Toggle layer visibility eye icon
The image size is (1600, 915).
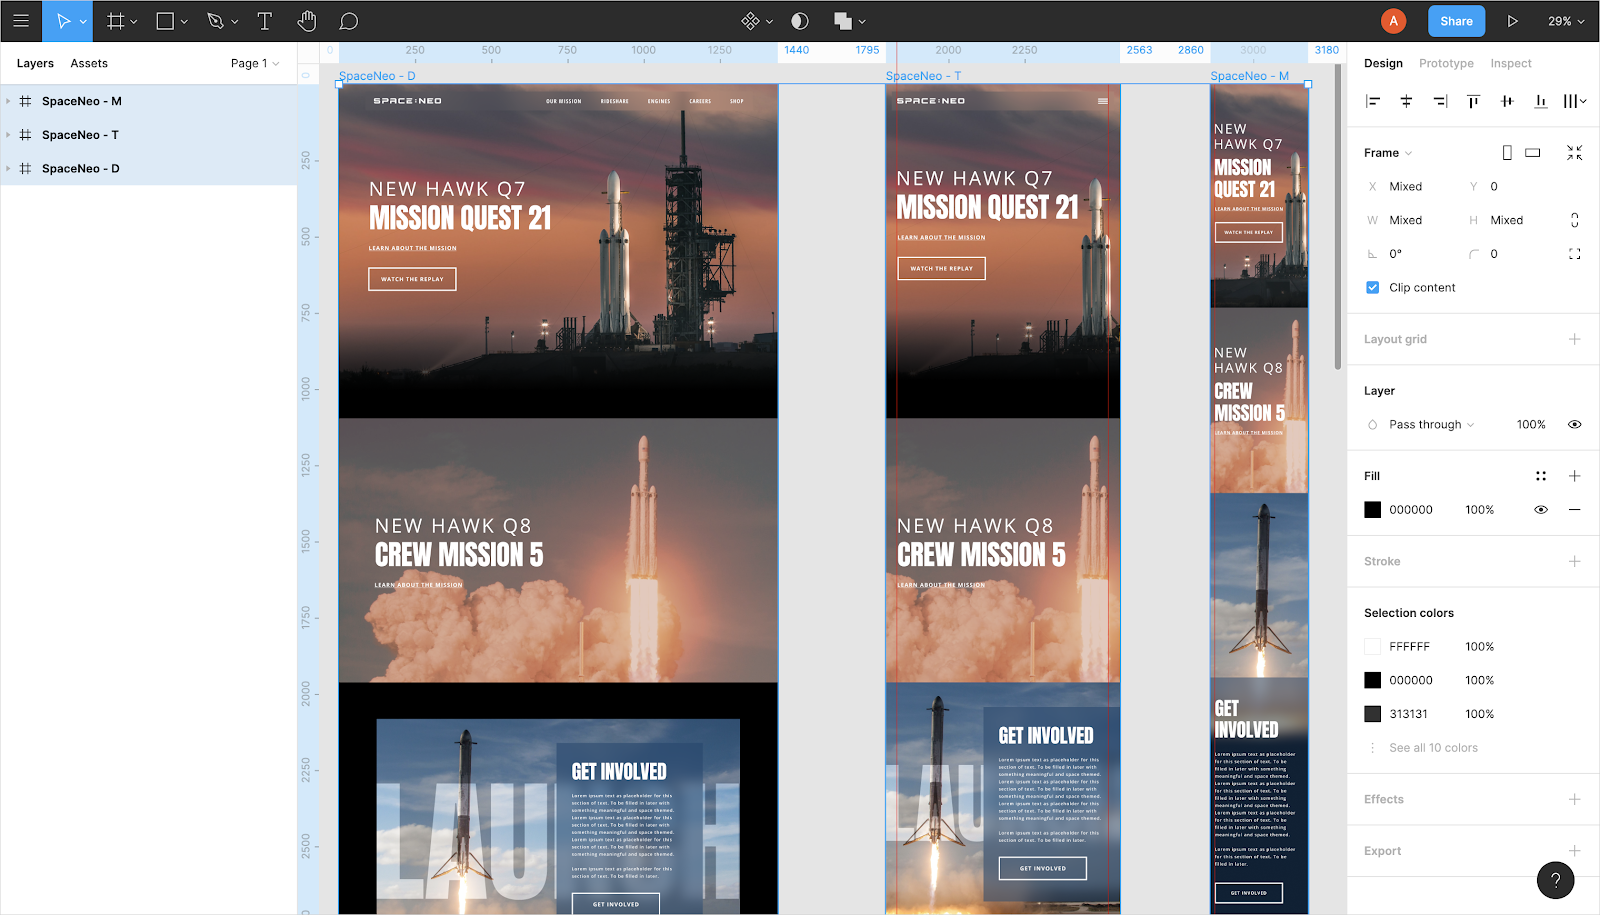pyautogui.click(x=1574, y=425)
